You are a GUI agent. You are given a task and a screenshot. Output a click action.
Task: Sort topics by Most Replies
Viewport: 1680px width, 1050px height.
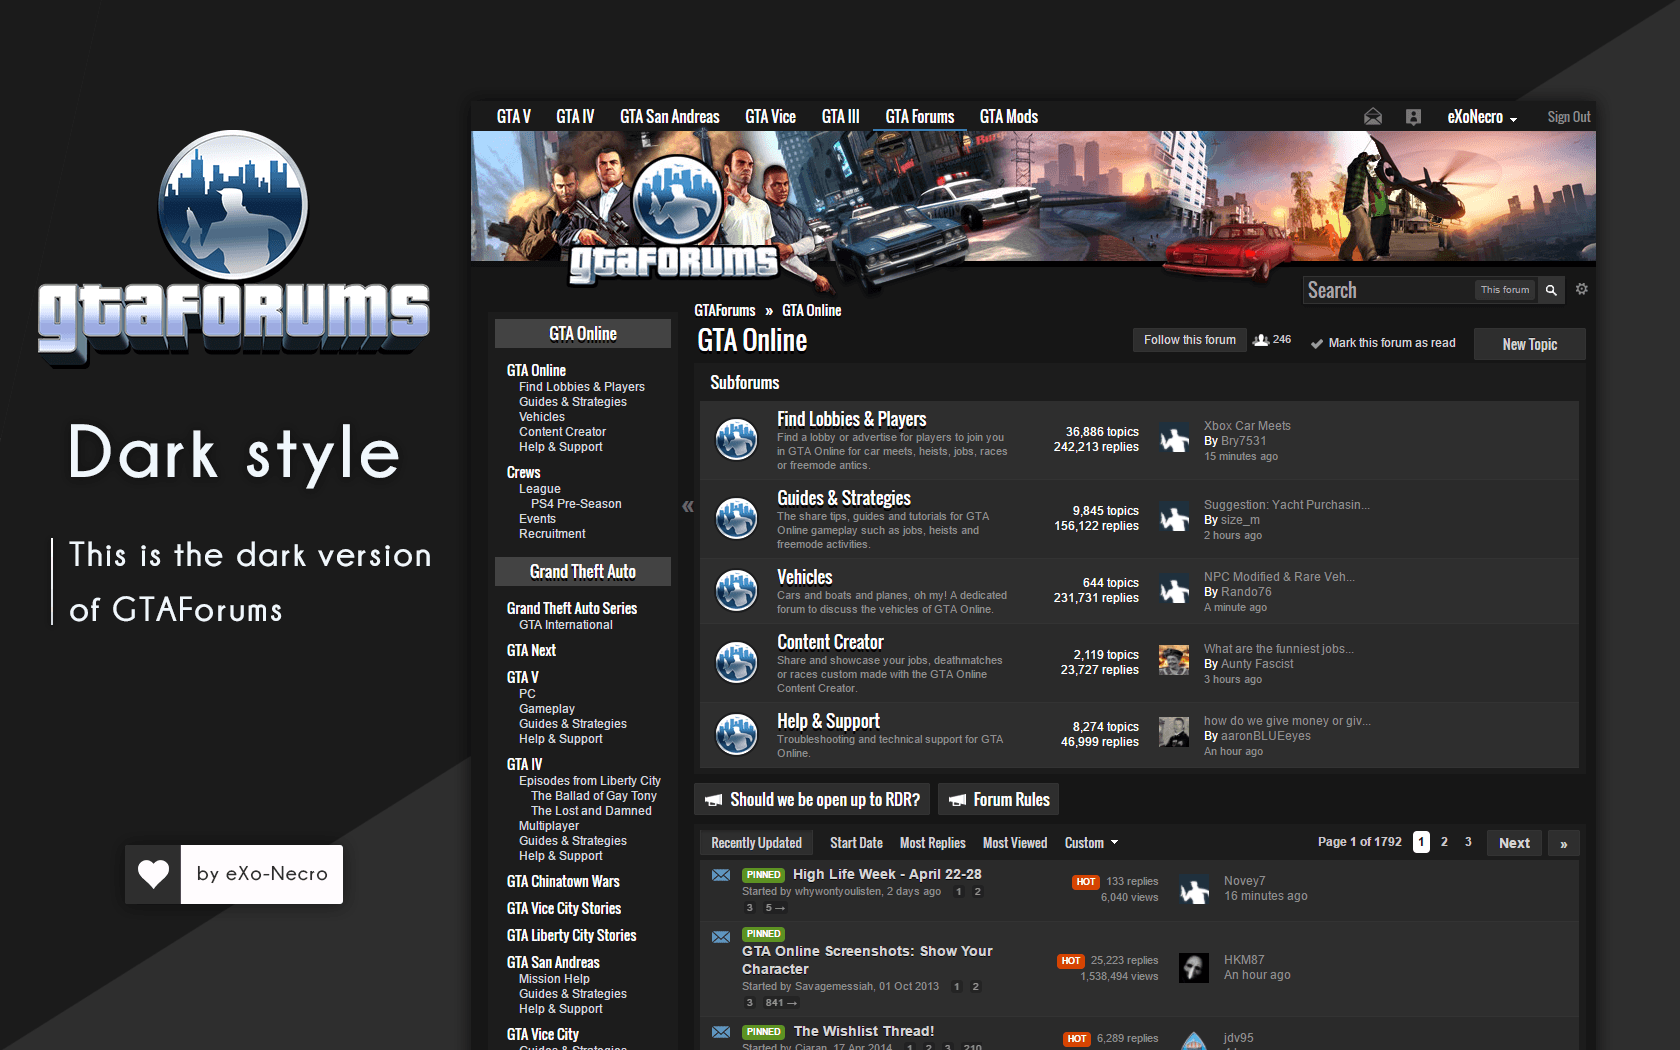tap(933, 843)
